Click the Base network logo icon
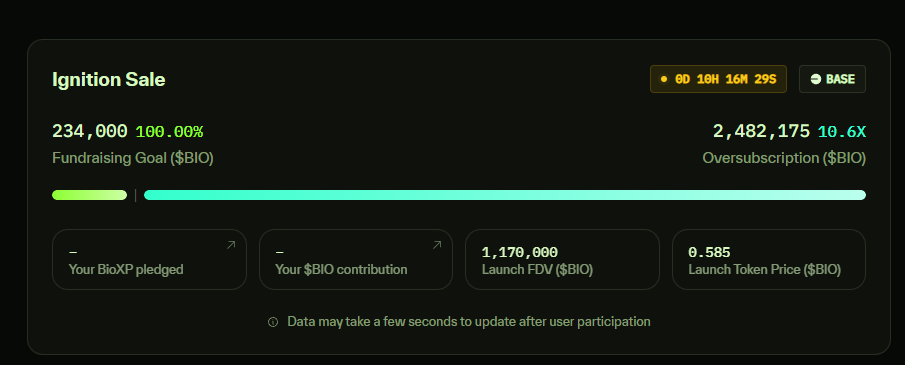 pos(816,79)
